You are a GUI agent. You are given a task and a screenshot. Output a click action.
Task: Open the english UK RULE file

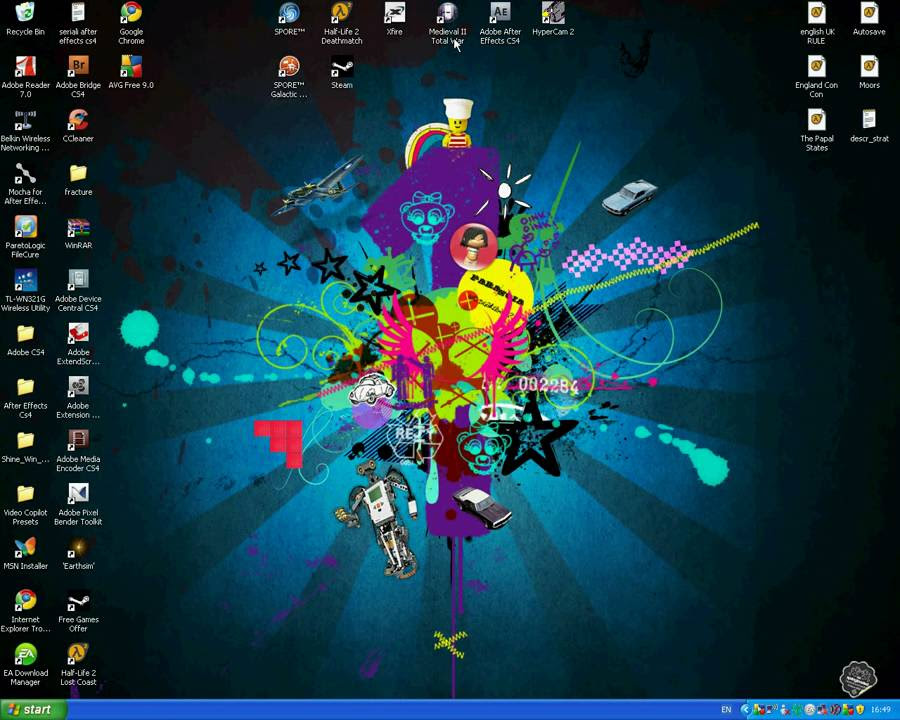pos(816,13)
